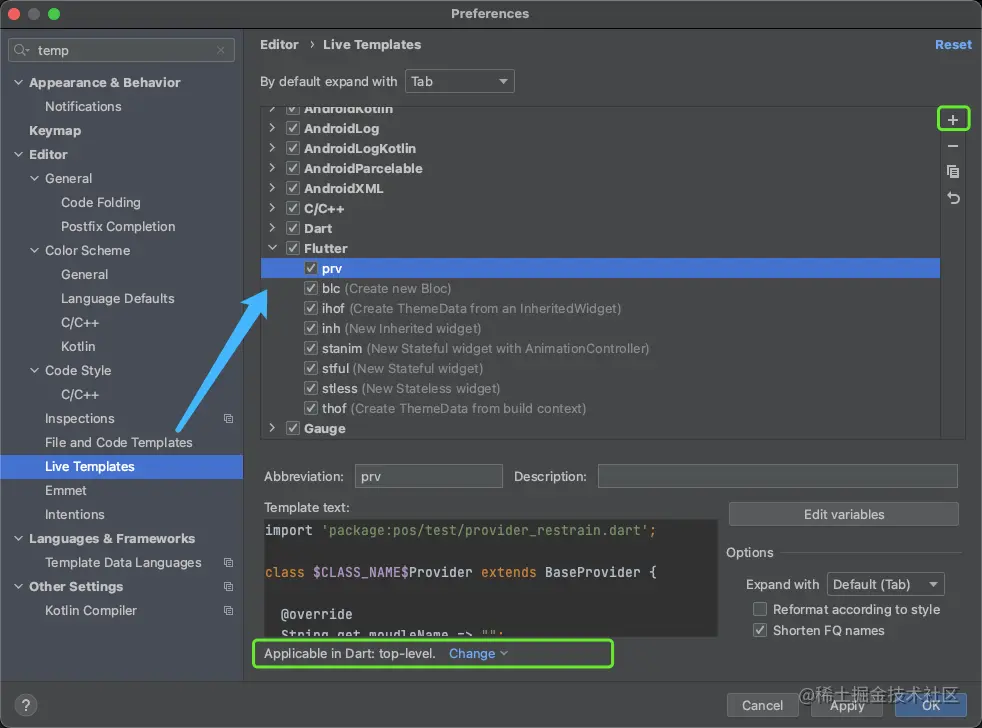Click into the Template text editor
Image resolution: width=982 pixels, height=728 pixels.
490,578
